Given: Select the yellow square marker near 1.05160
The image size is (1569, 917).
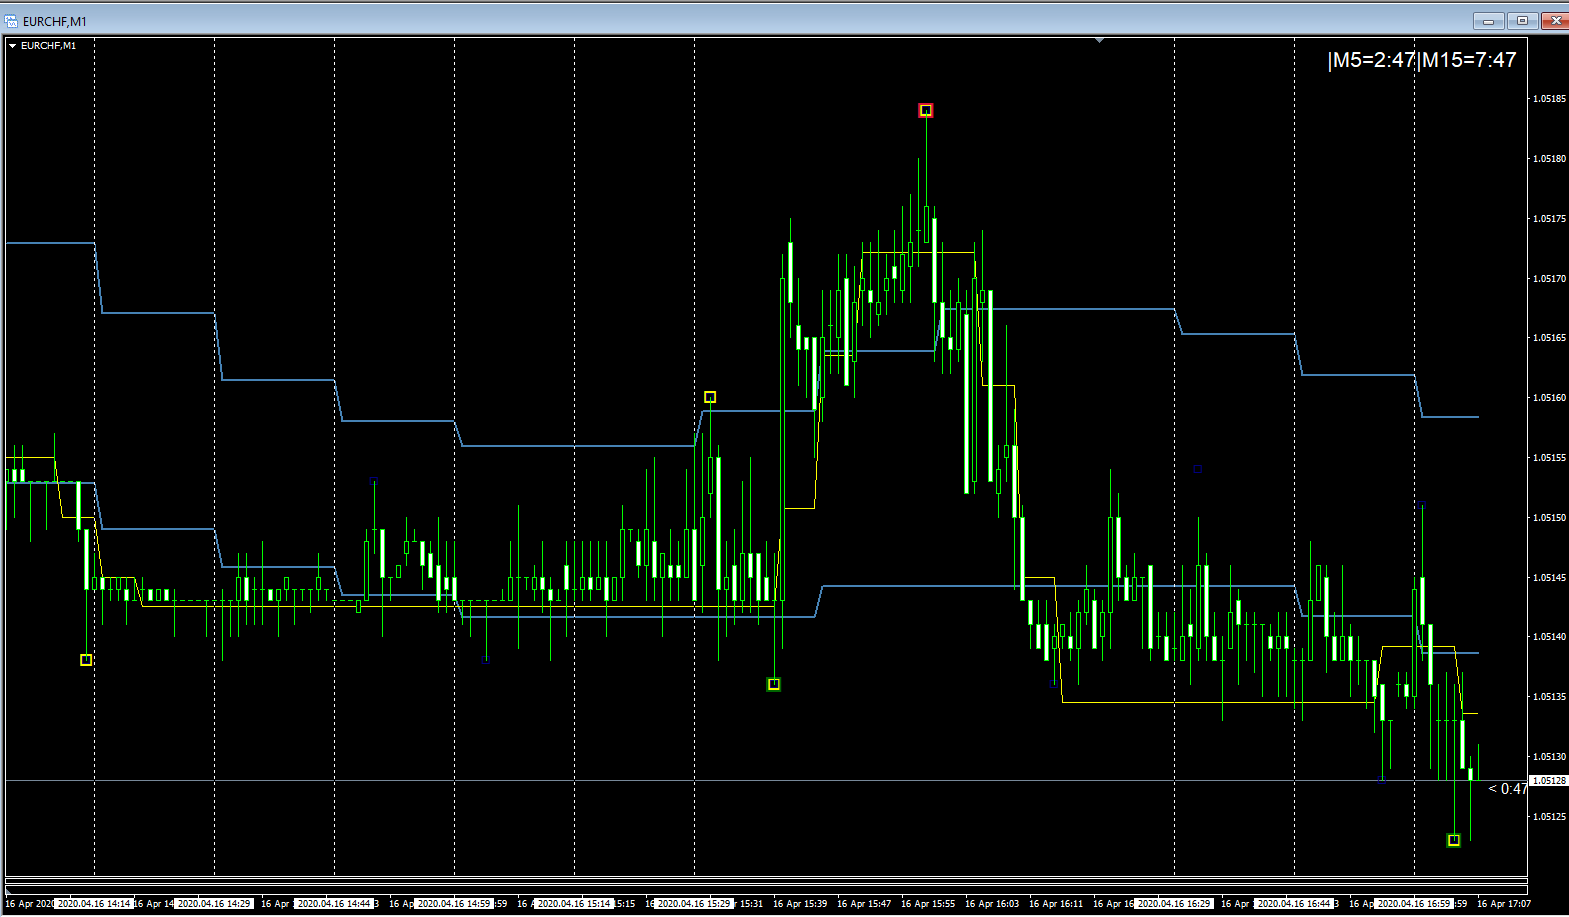Looking at the screenshot, I should click(x=710, y=397).
